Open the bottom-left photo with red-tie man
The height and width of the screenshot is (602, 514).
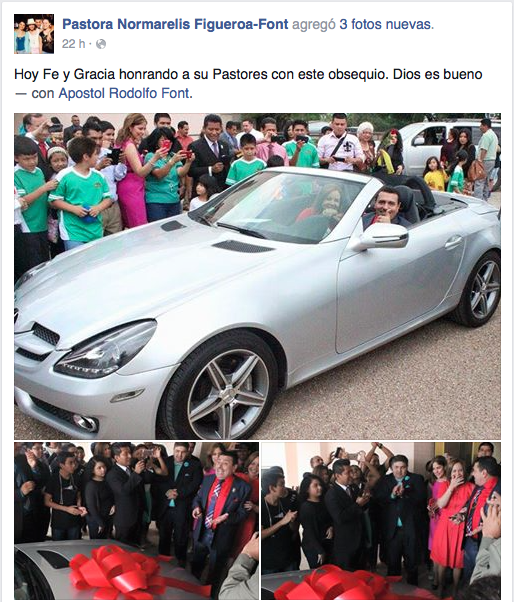click(x=136, y=521)
